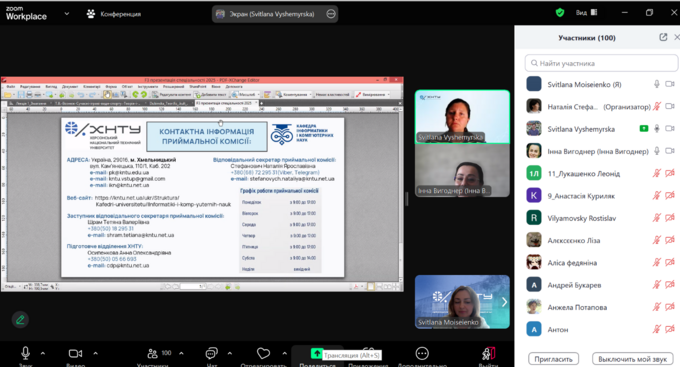Toggle the video camera button

75,354
